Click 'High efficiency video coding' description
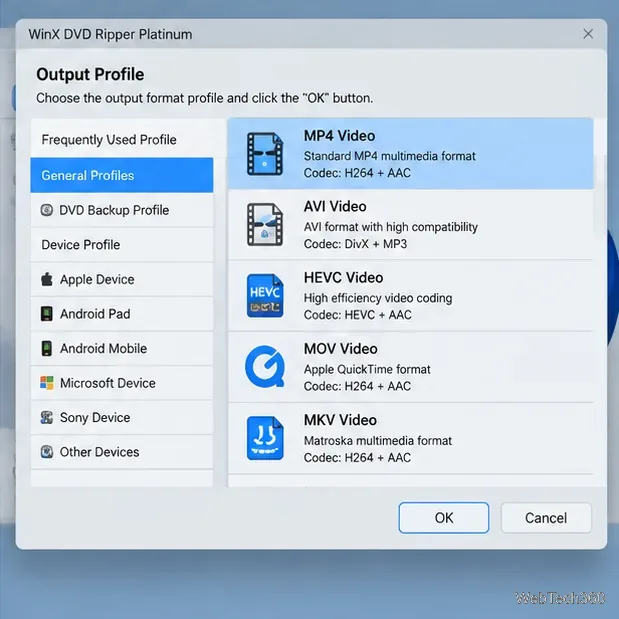 378,298
